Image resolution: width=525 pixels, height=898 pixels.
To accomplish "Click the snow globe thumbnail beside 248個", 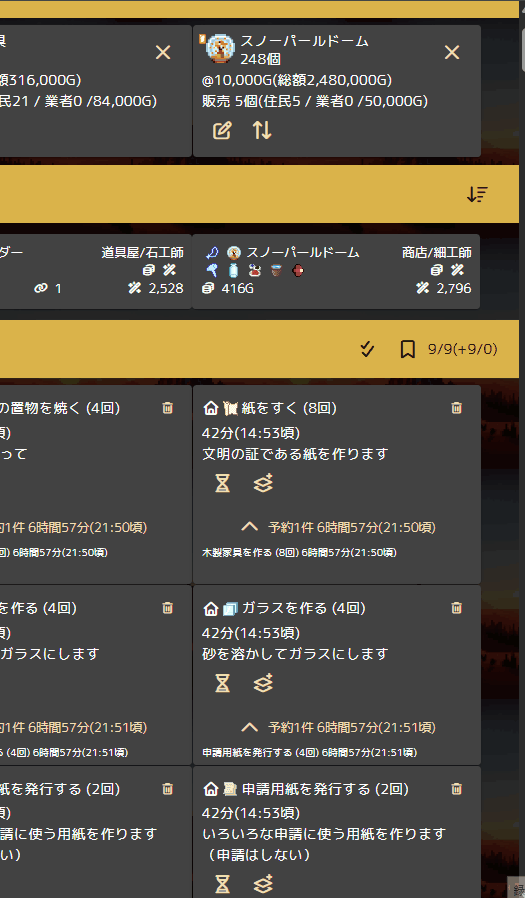I will [219, 49].
